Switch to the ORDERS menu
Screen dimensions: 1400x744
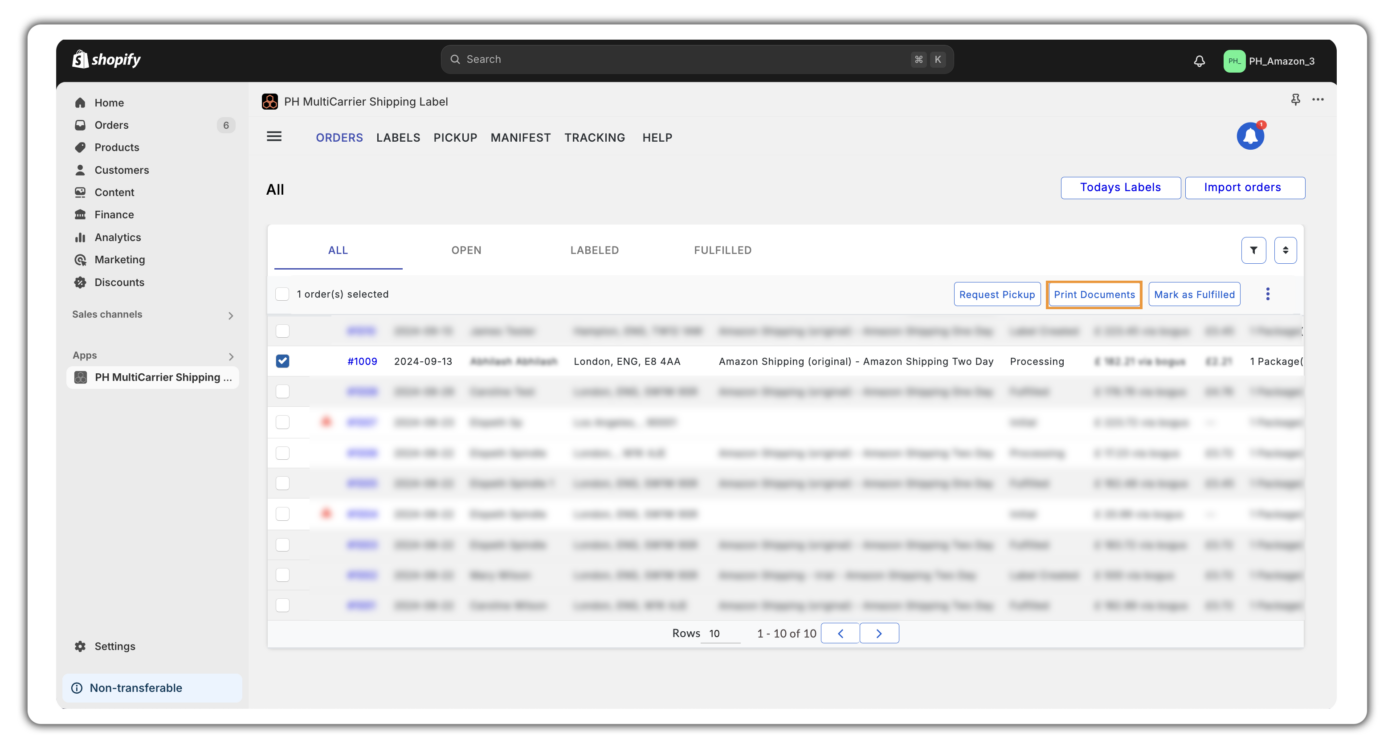click(339, 138)
